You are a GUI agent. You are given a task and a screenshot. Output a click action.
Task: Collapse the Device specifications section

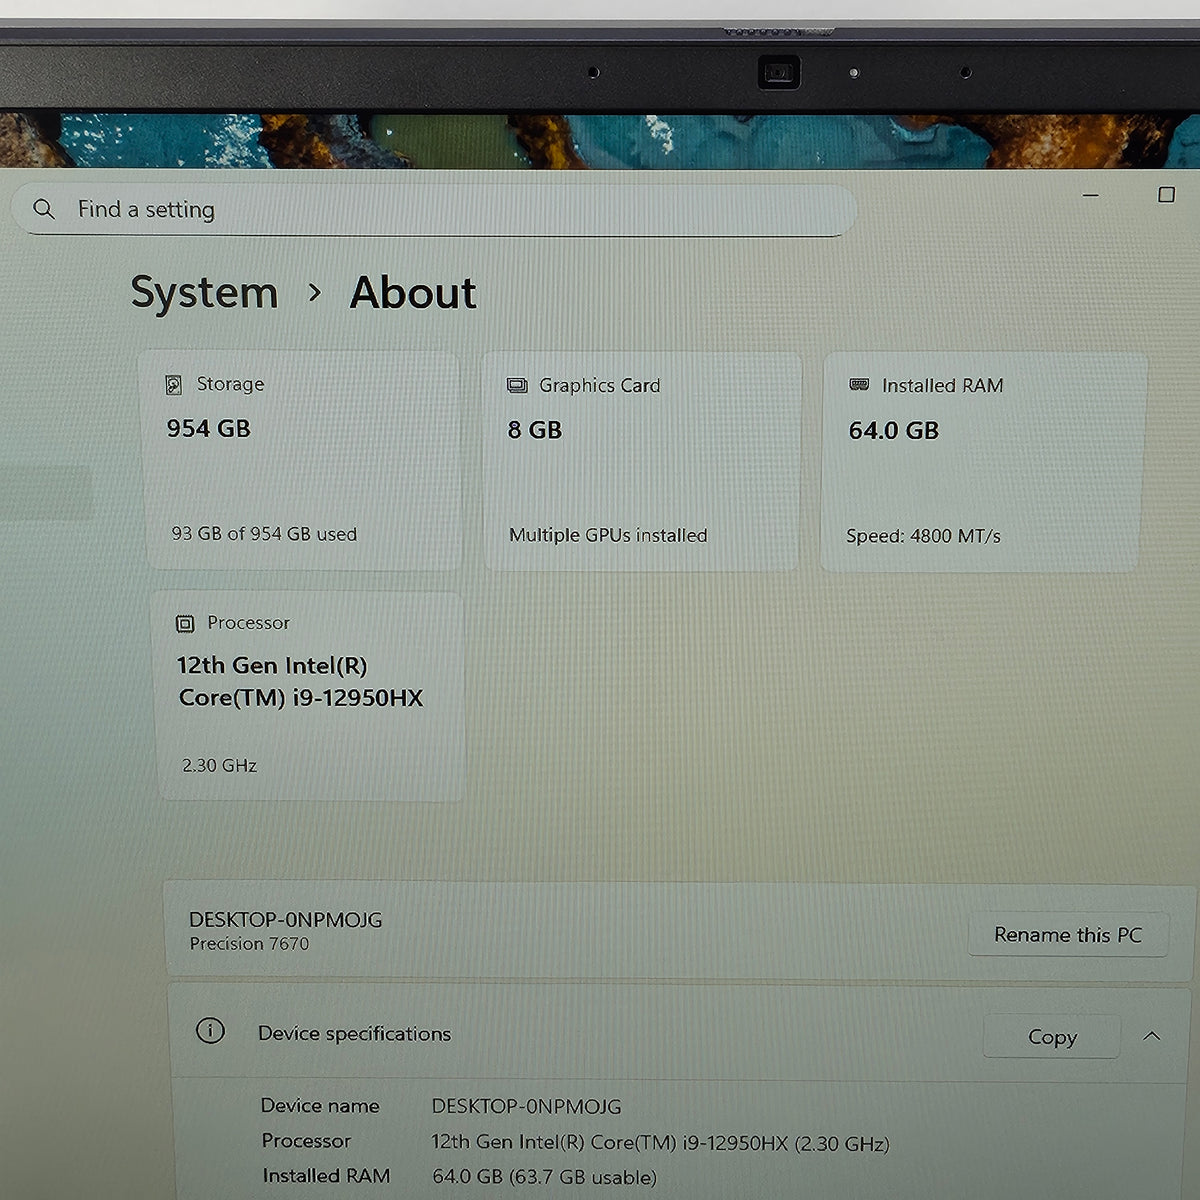click(1152, 1036)
